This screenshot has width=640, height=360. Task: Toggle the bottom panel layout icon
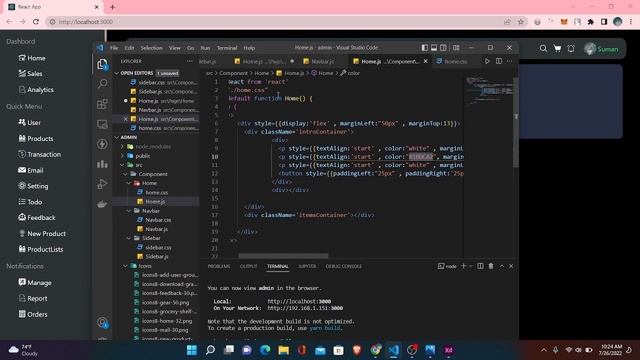point(434,48)
